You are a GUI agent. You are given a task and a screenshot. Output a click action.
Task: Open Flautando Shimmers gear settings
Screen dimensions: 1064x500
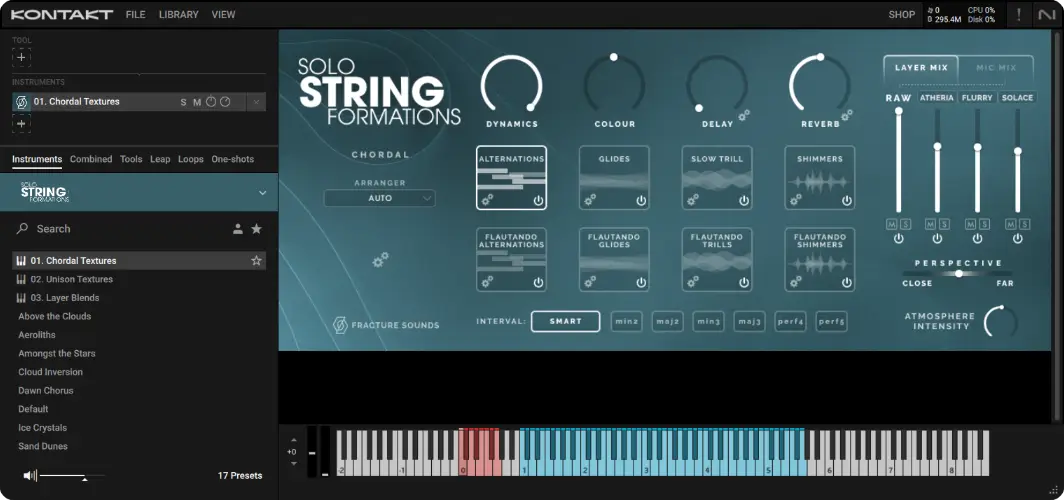coord(796,282)
